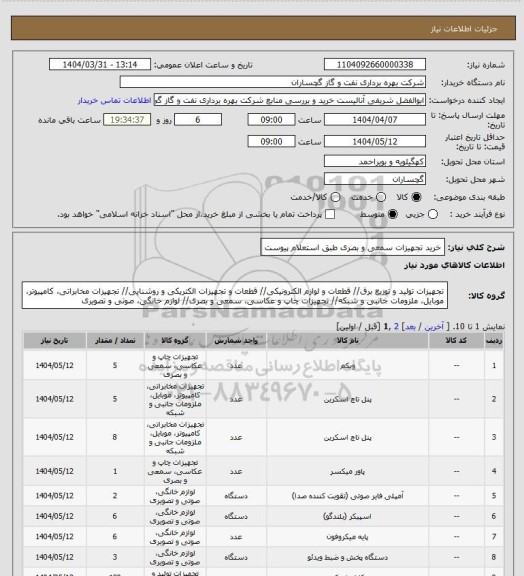The width and height of the screenshot is (524, 576).
Task: Click the announcement date field 1404/03/31 - 13:14
Action: [100, 64]
